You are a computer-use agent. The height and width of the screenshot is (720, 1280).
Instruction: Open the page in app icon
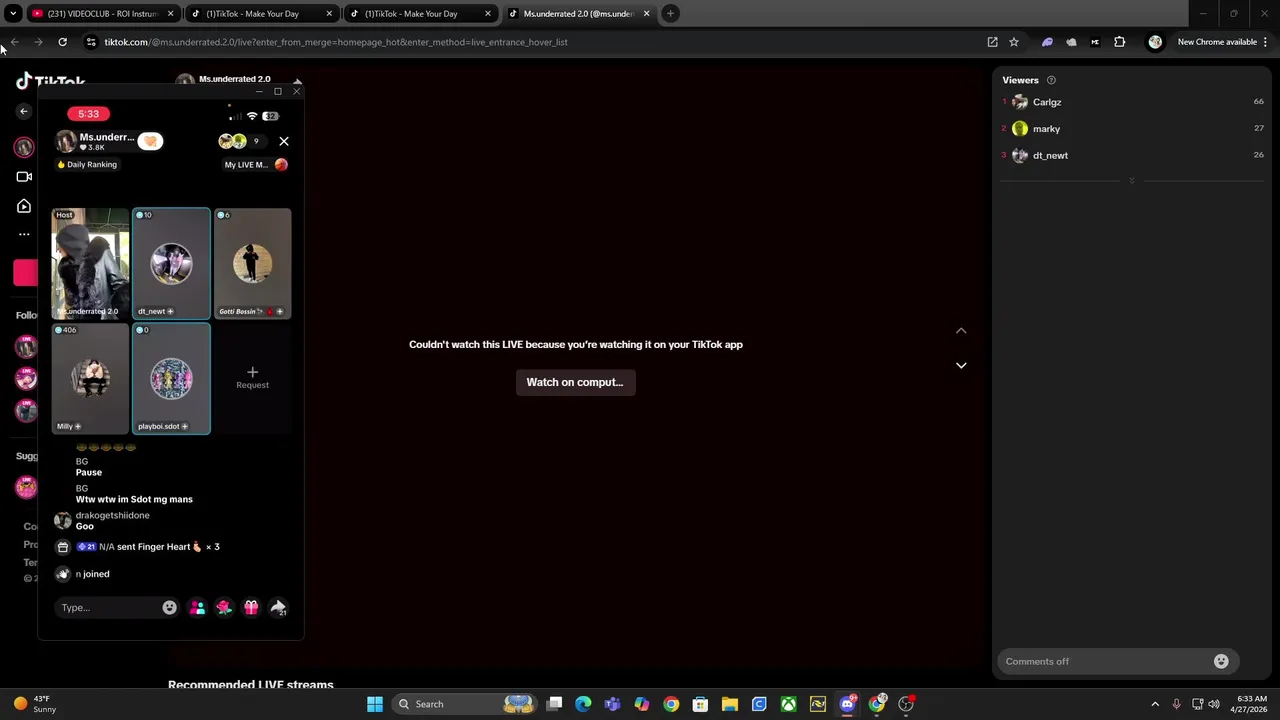click(x=992, y=42)
